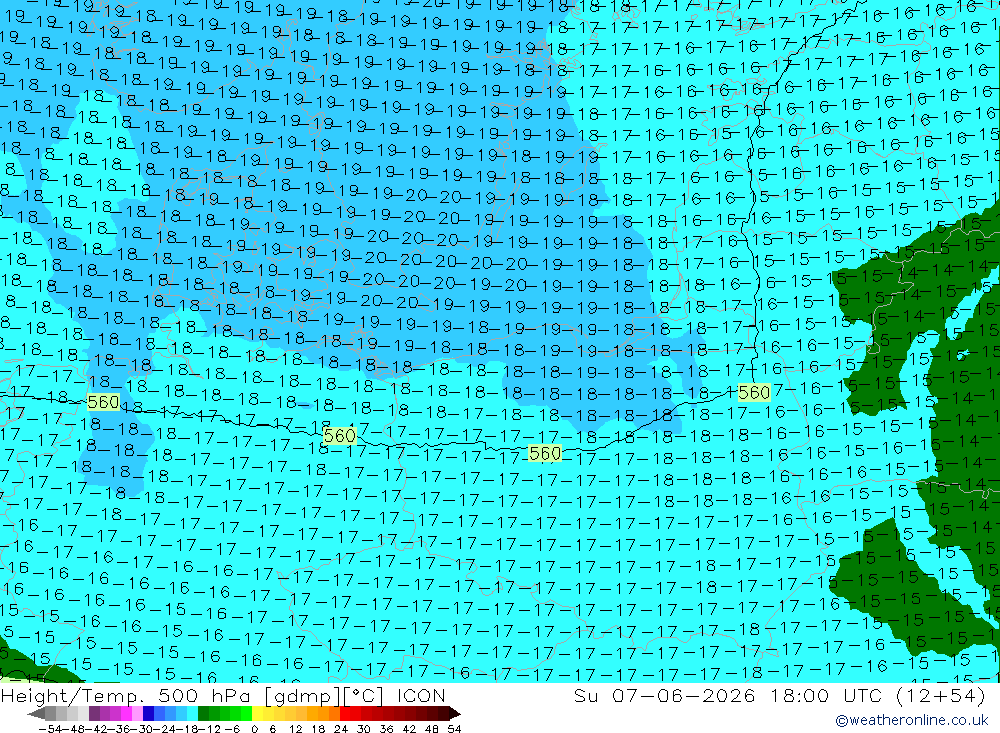Click the 'ICON' model name in the title
This screenshot has height=733, width=1000.
[x=421, y=695]
